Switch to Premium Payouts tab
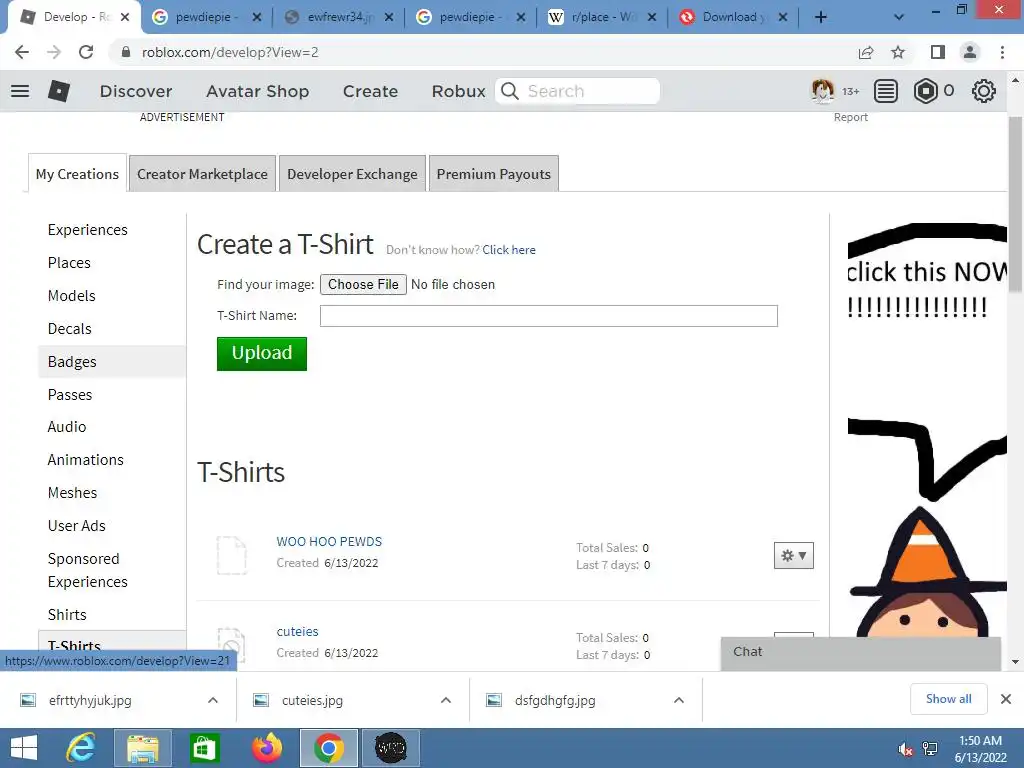 [494, 174]
